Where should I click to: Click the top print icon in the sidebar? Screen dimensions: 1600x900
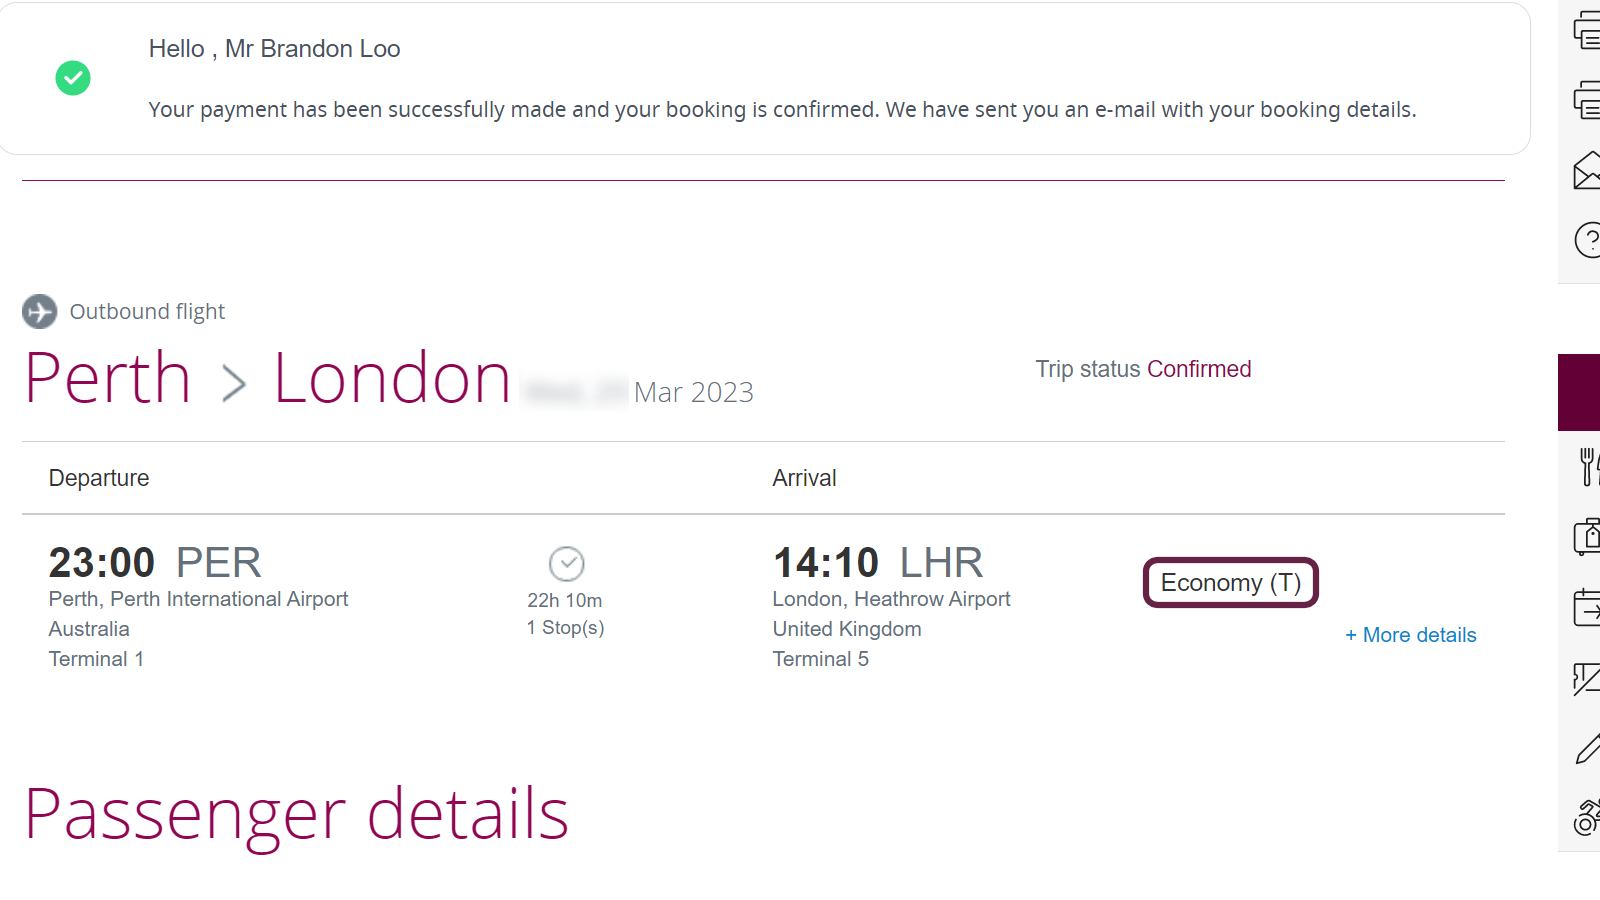tap(1587, 30)
